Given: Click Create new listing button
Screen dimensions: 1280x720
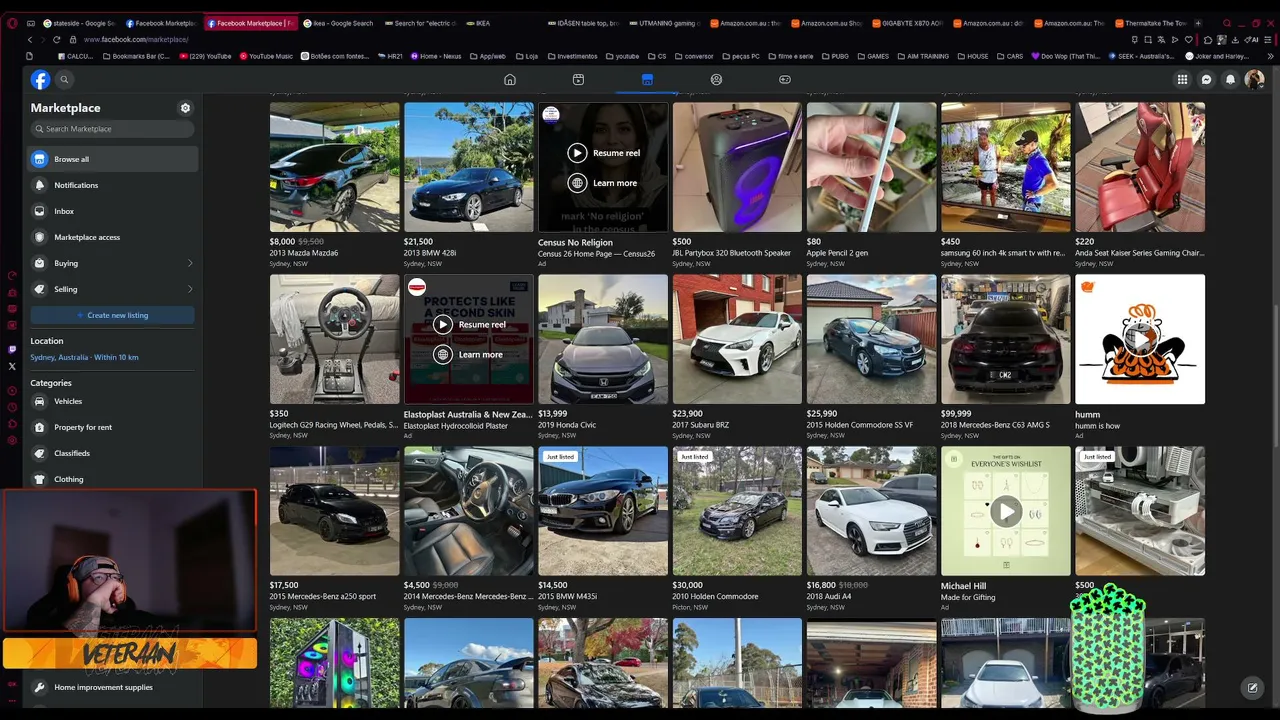Looking at the screenshot, I should coord(112,315).
